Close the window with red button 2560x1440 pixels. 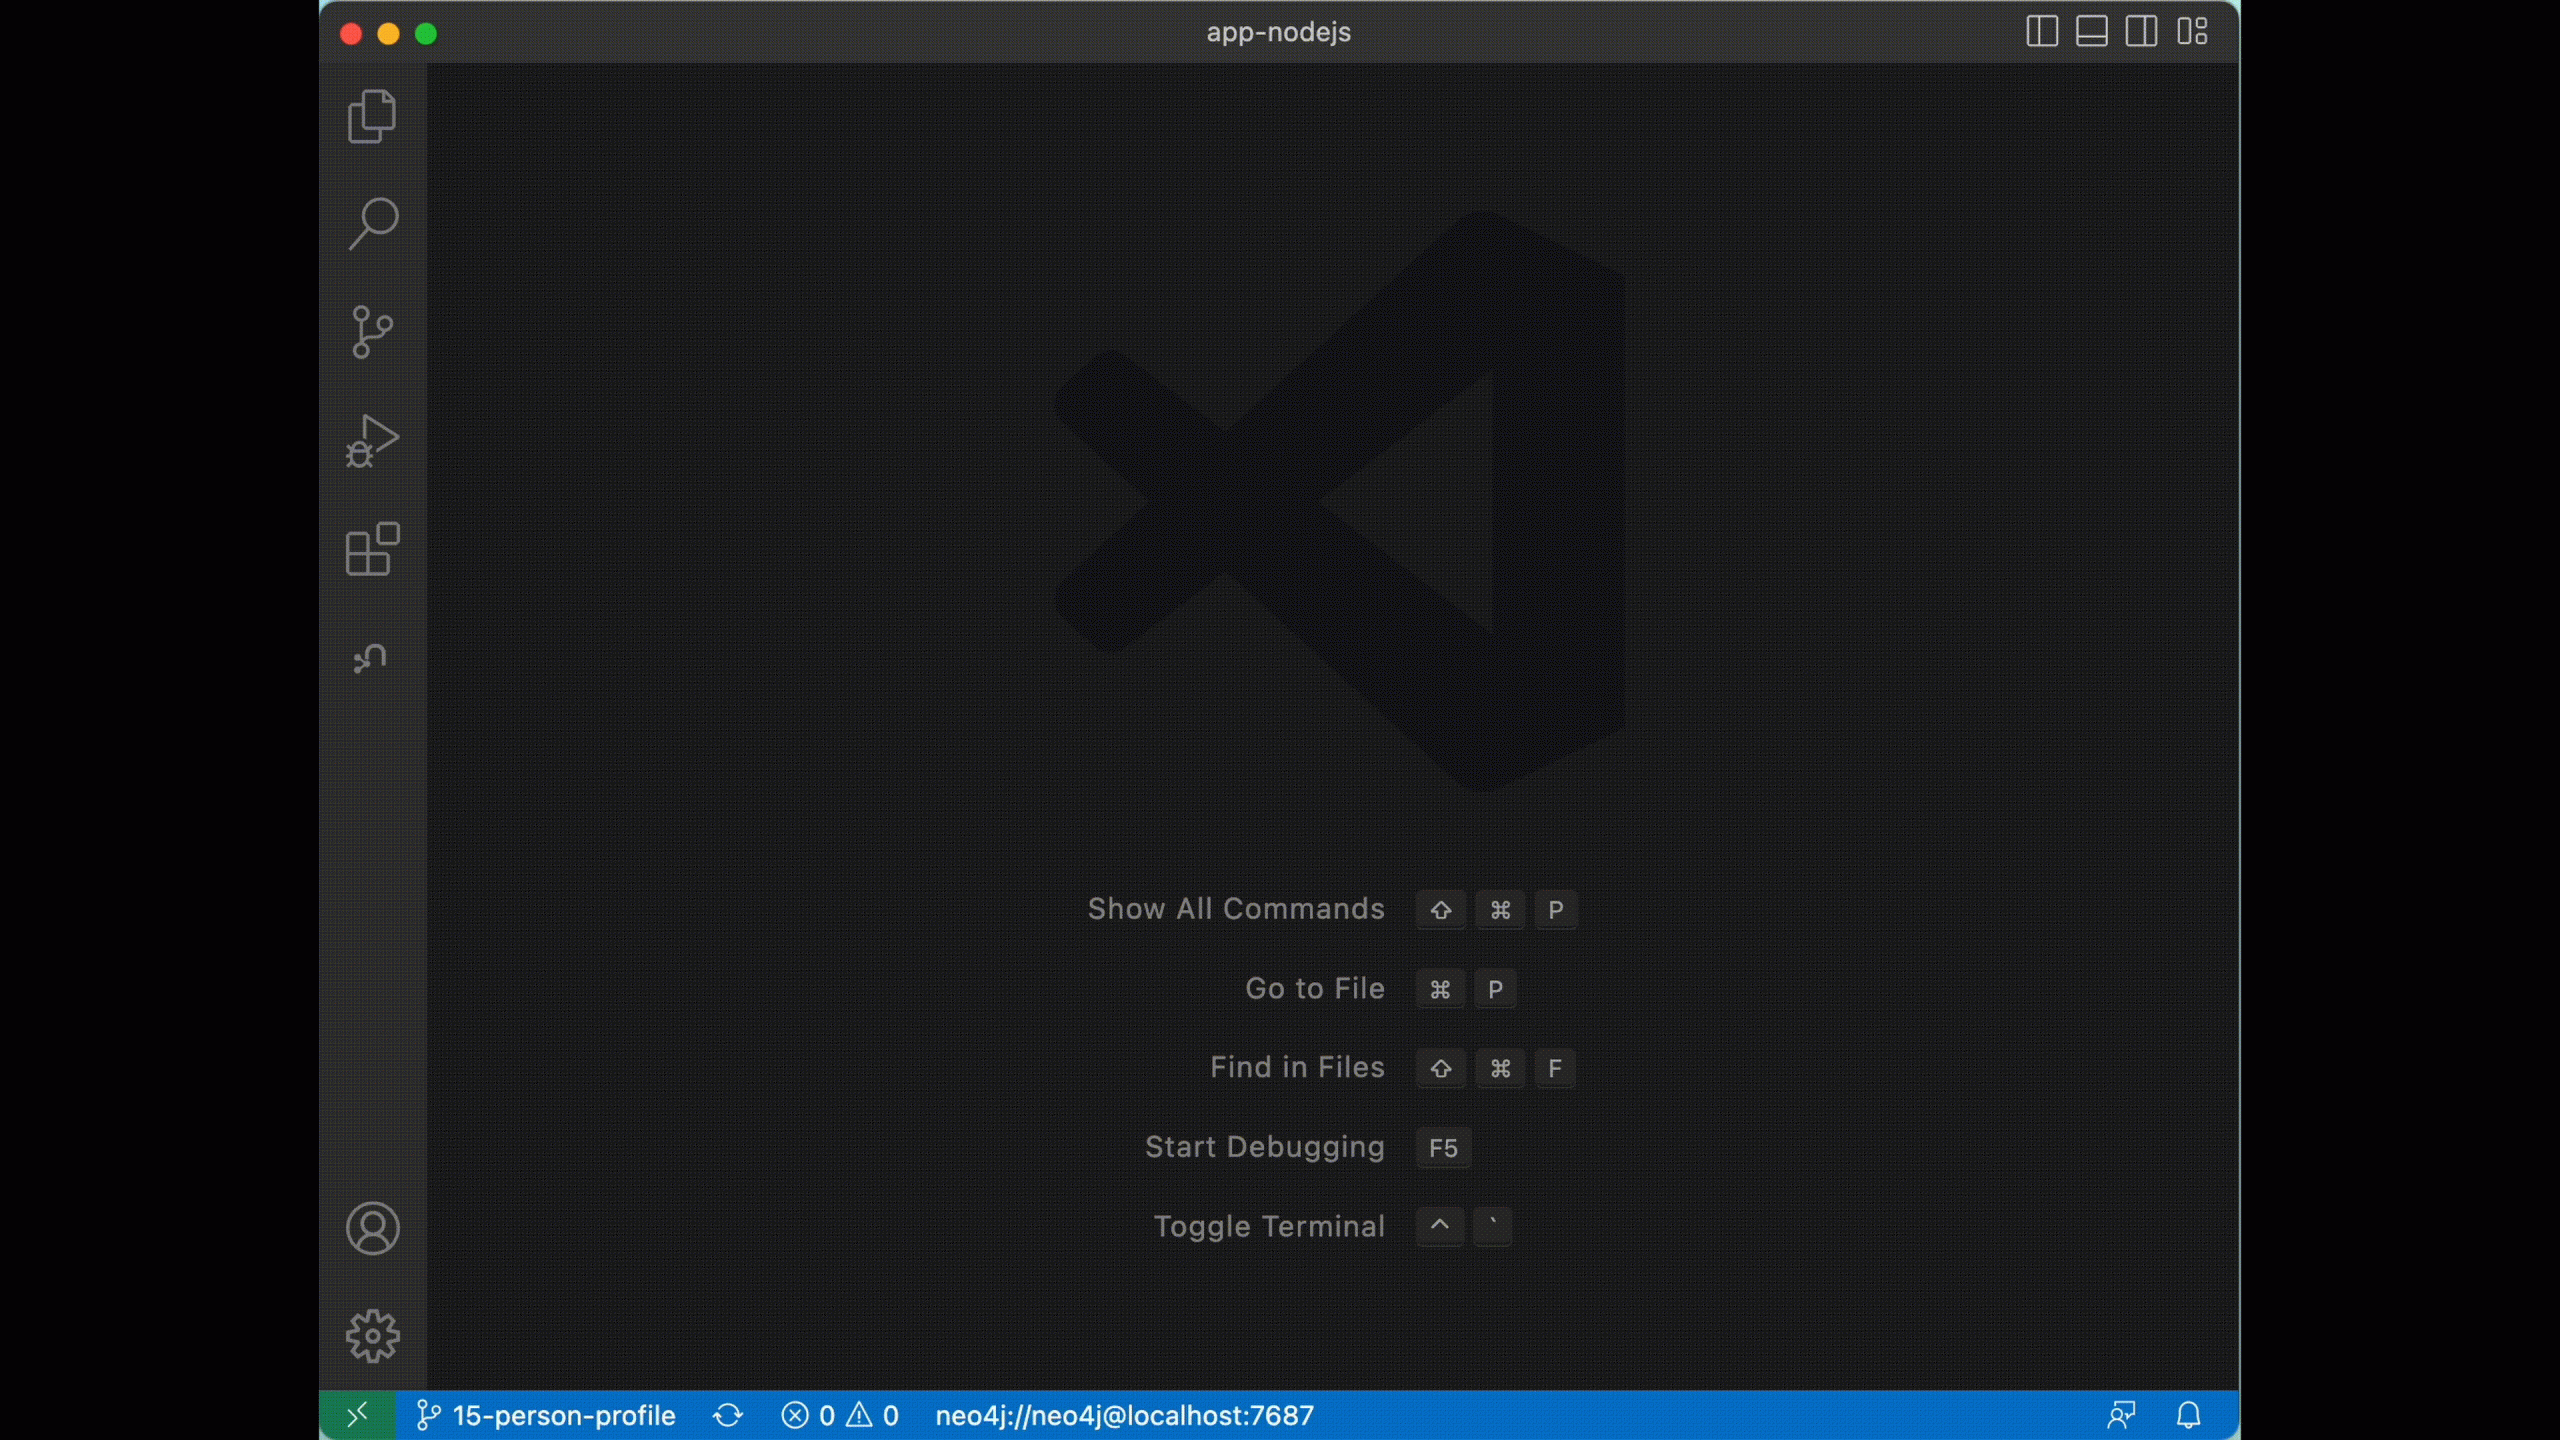click(351, 33)
